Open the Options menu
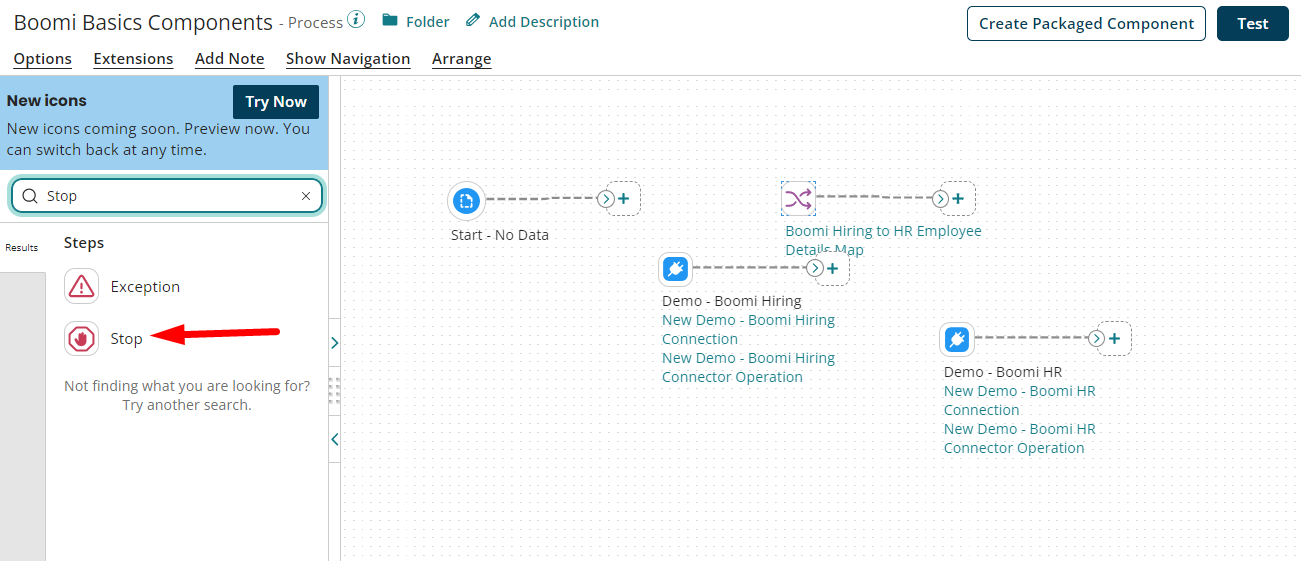Image resolution: width=1301 pixels, height=561 pixels. pyautogui.click(x=42, y=59)
